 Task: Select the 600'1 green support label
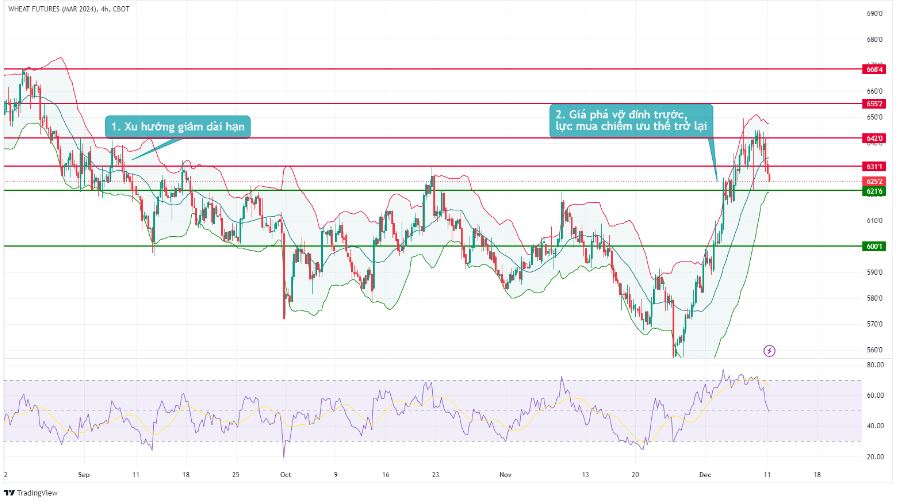[873, 246]
